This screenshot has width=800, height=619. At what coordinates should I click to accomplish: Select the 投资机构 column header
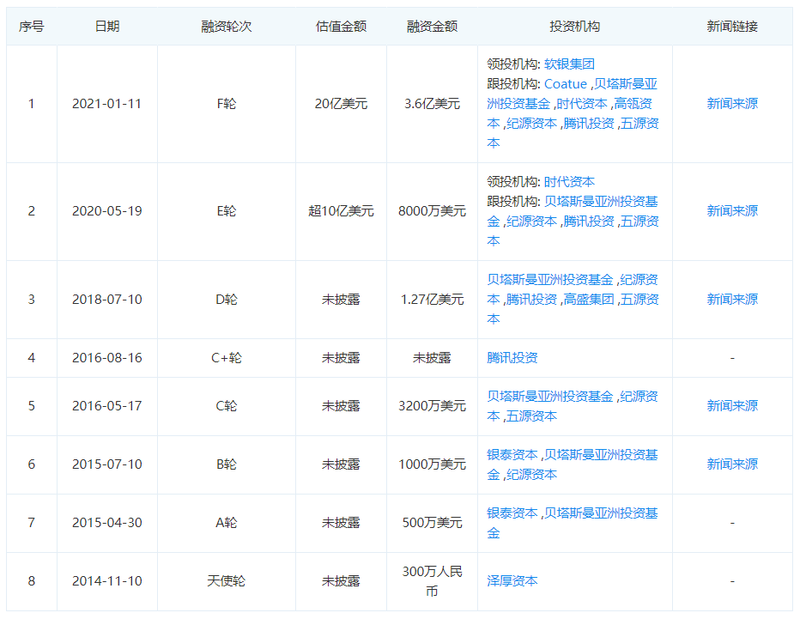[x=574, y=27]
